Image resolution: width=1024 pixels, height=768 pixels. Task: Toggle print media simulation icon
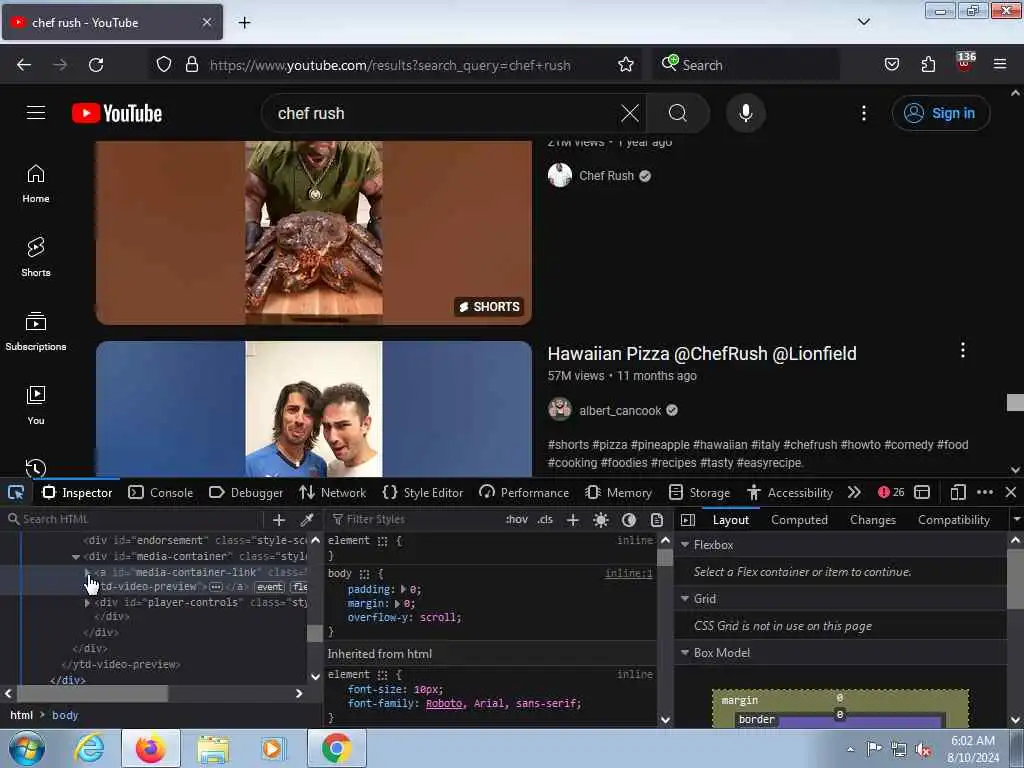click(657, 520)
